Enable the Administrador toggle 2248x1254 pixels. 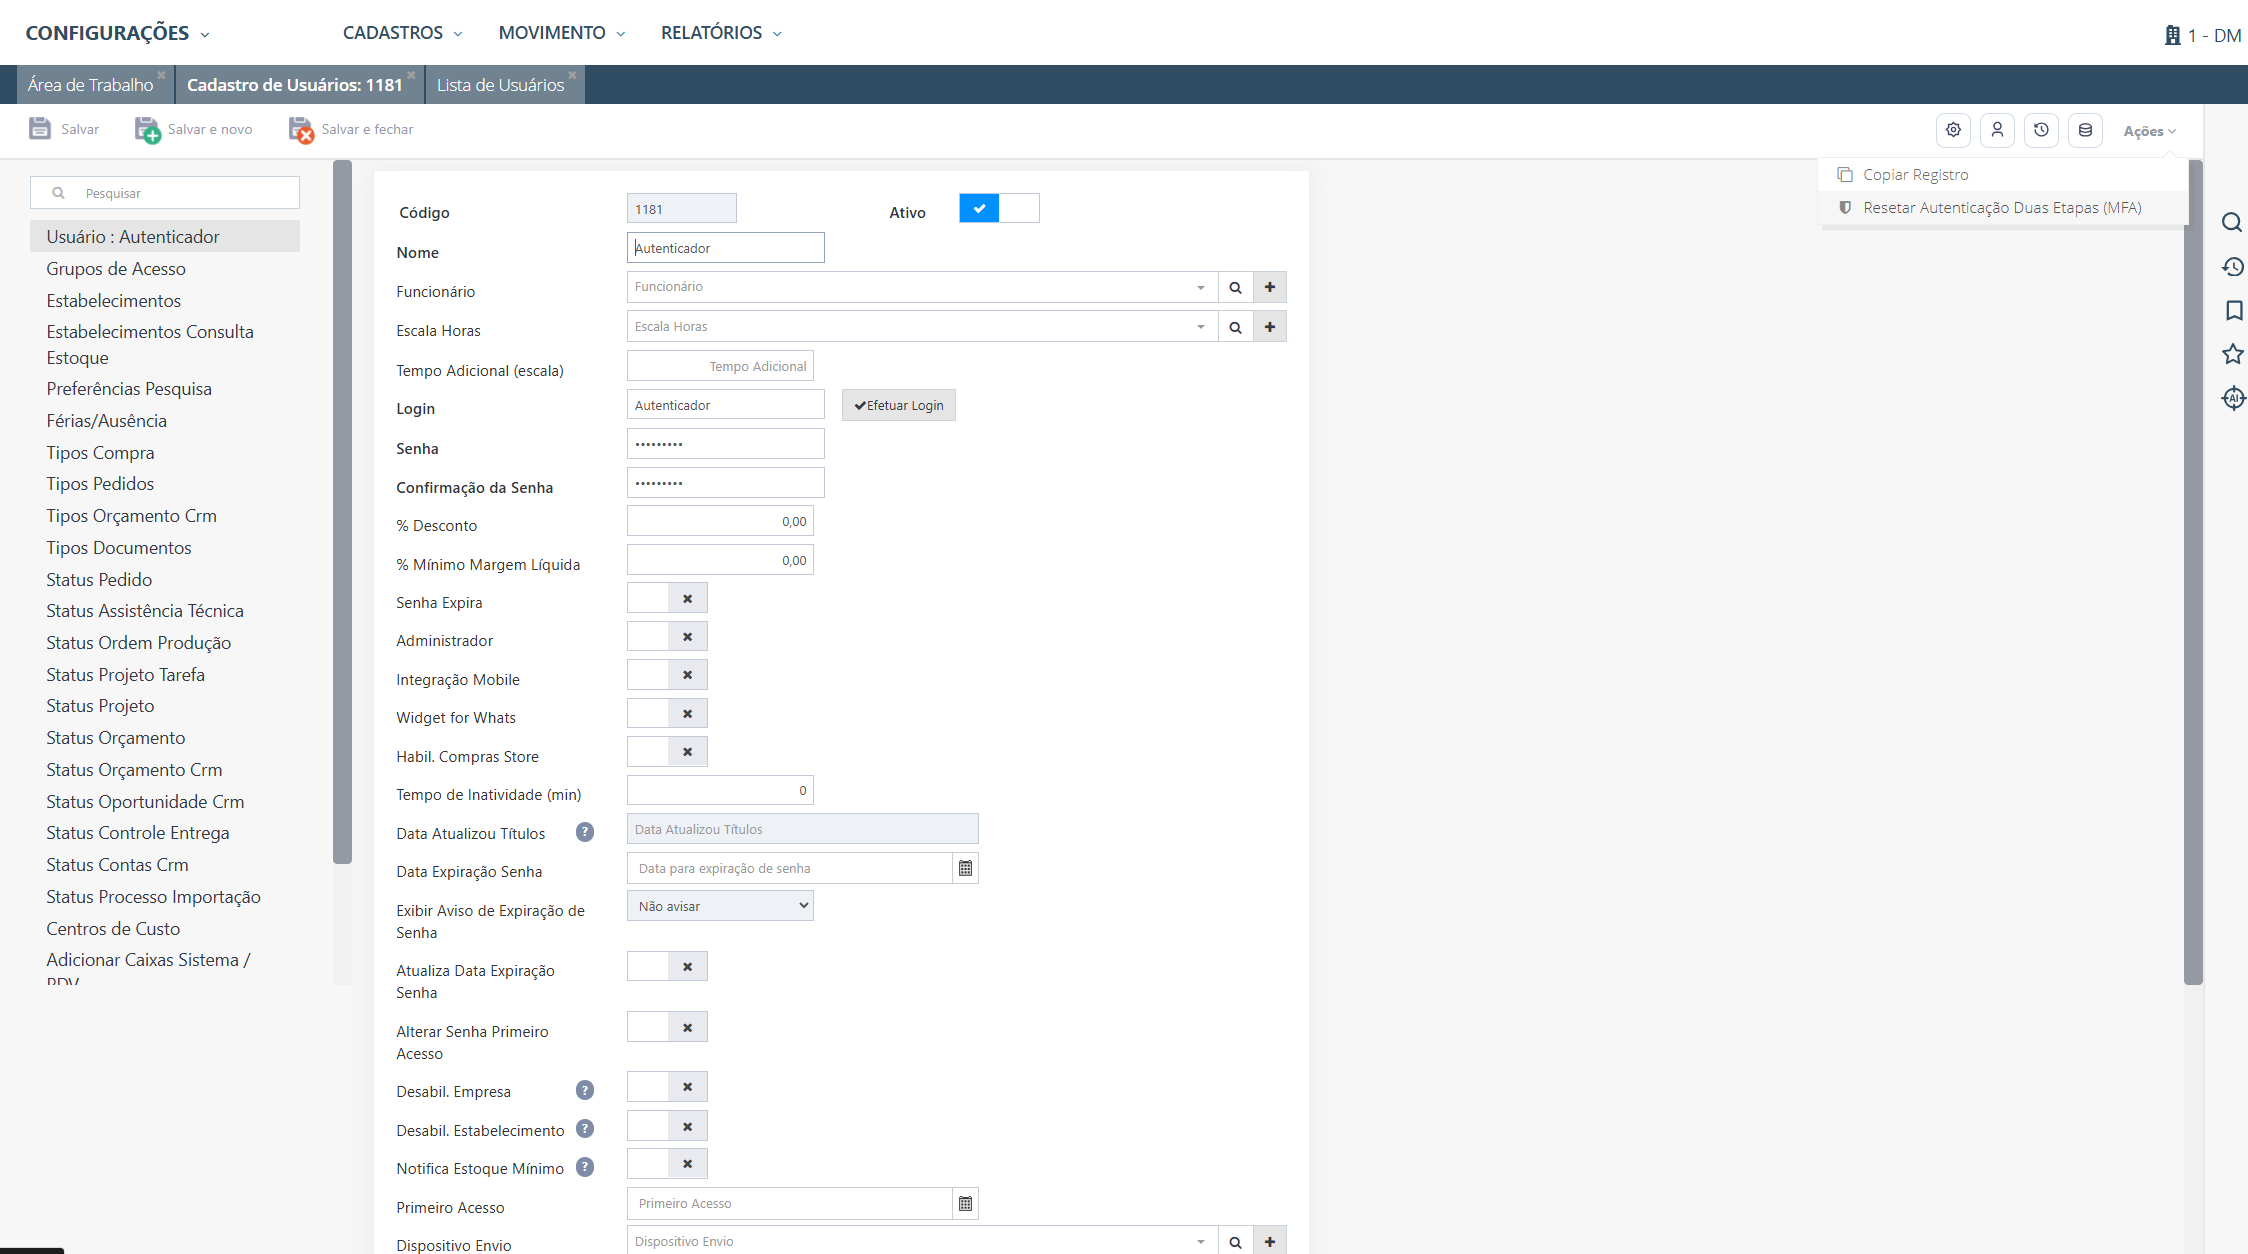tap(667, 637)
